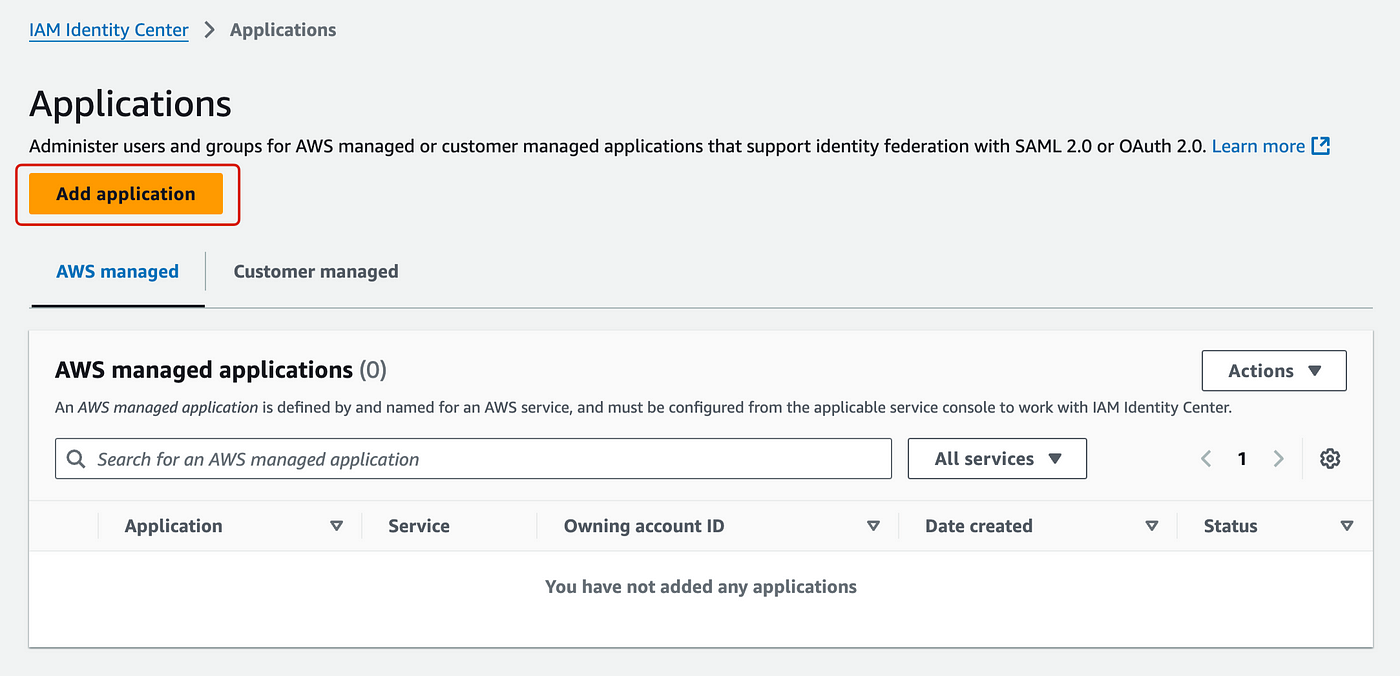Go to the next page arrow
Screen dimensions: 1400x676
pos(1278,459)
